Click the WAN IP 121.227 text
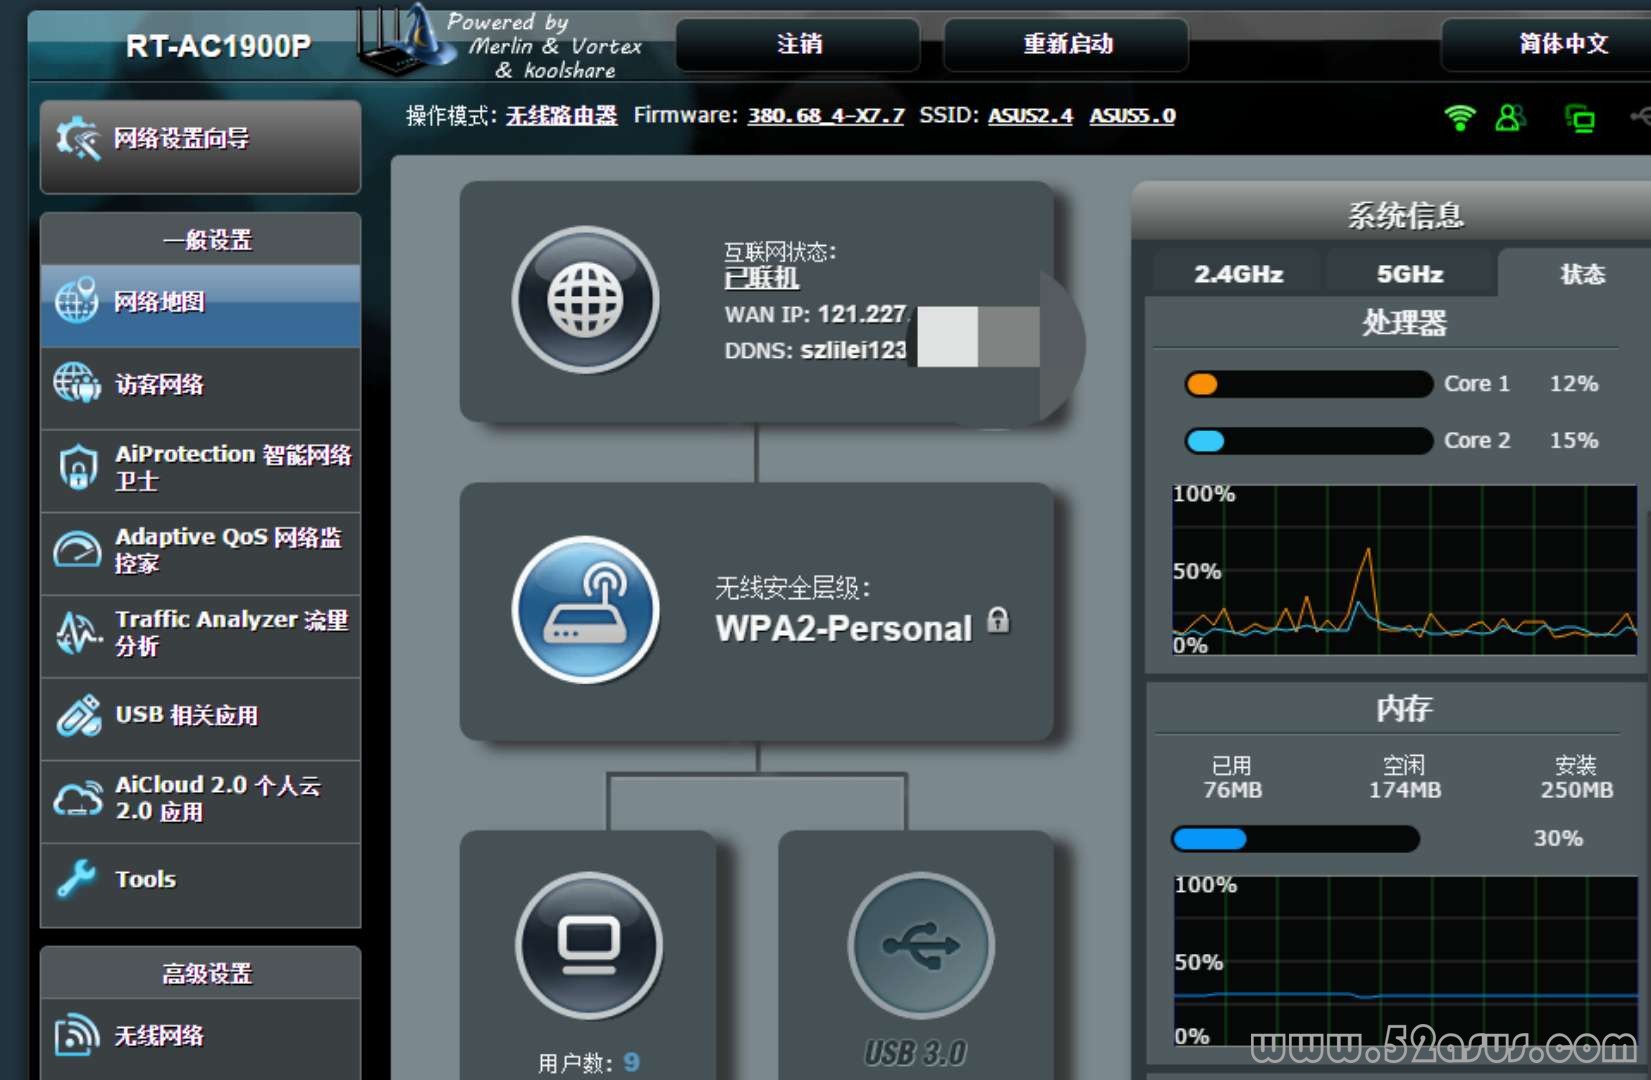Viewport: 1651px width, 1080px height. 815,315
